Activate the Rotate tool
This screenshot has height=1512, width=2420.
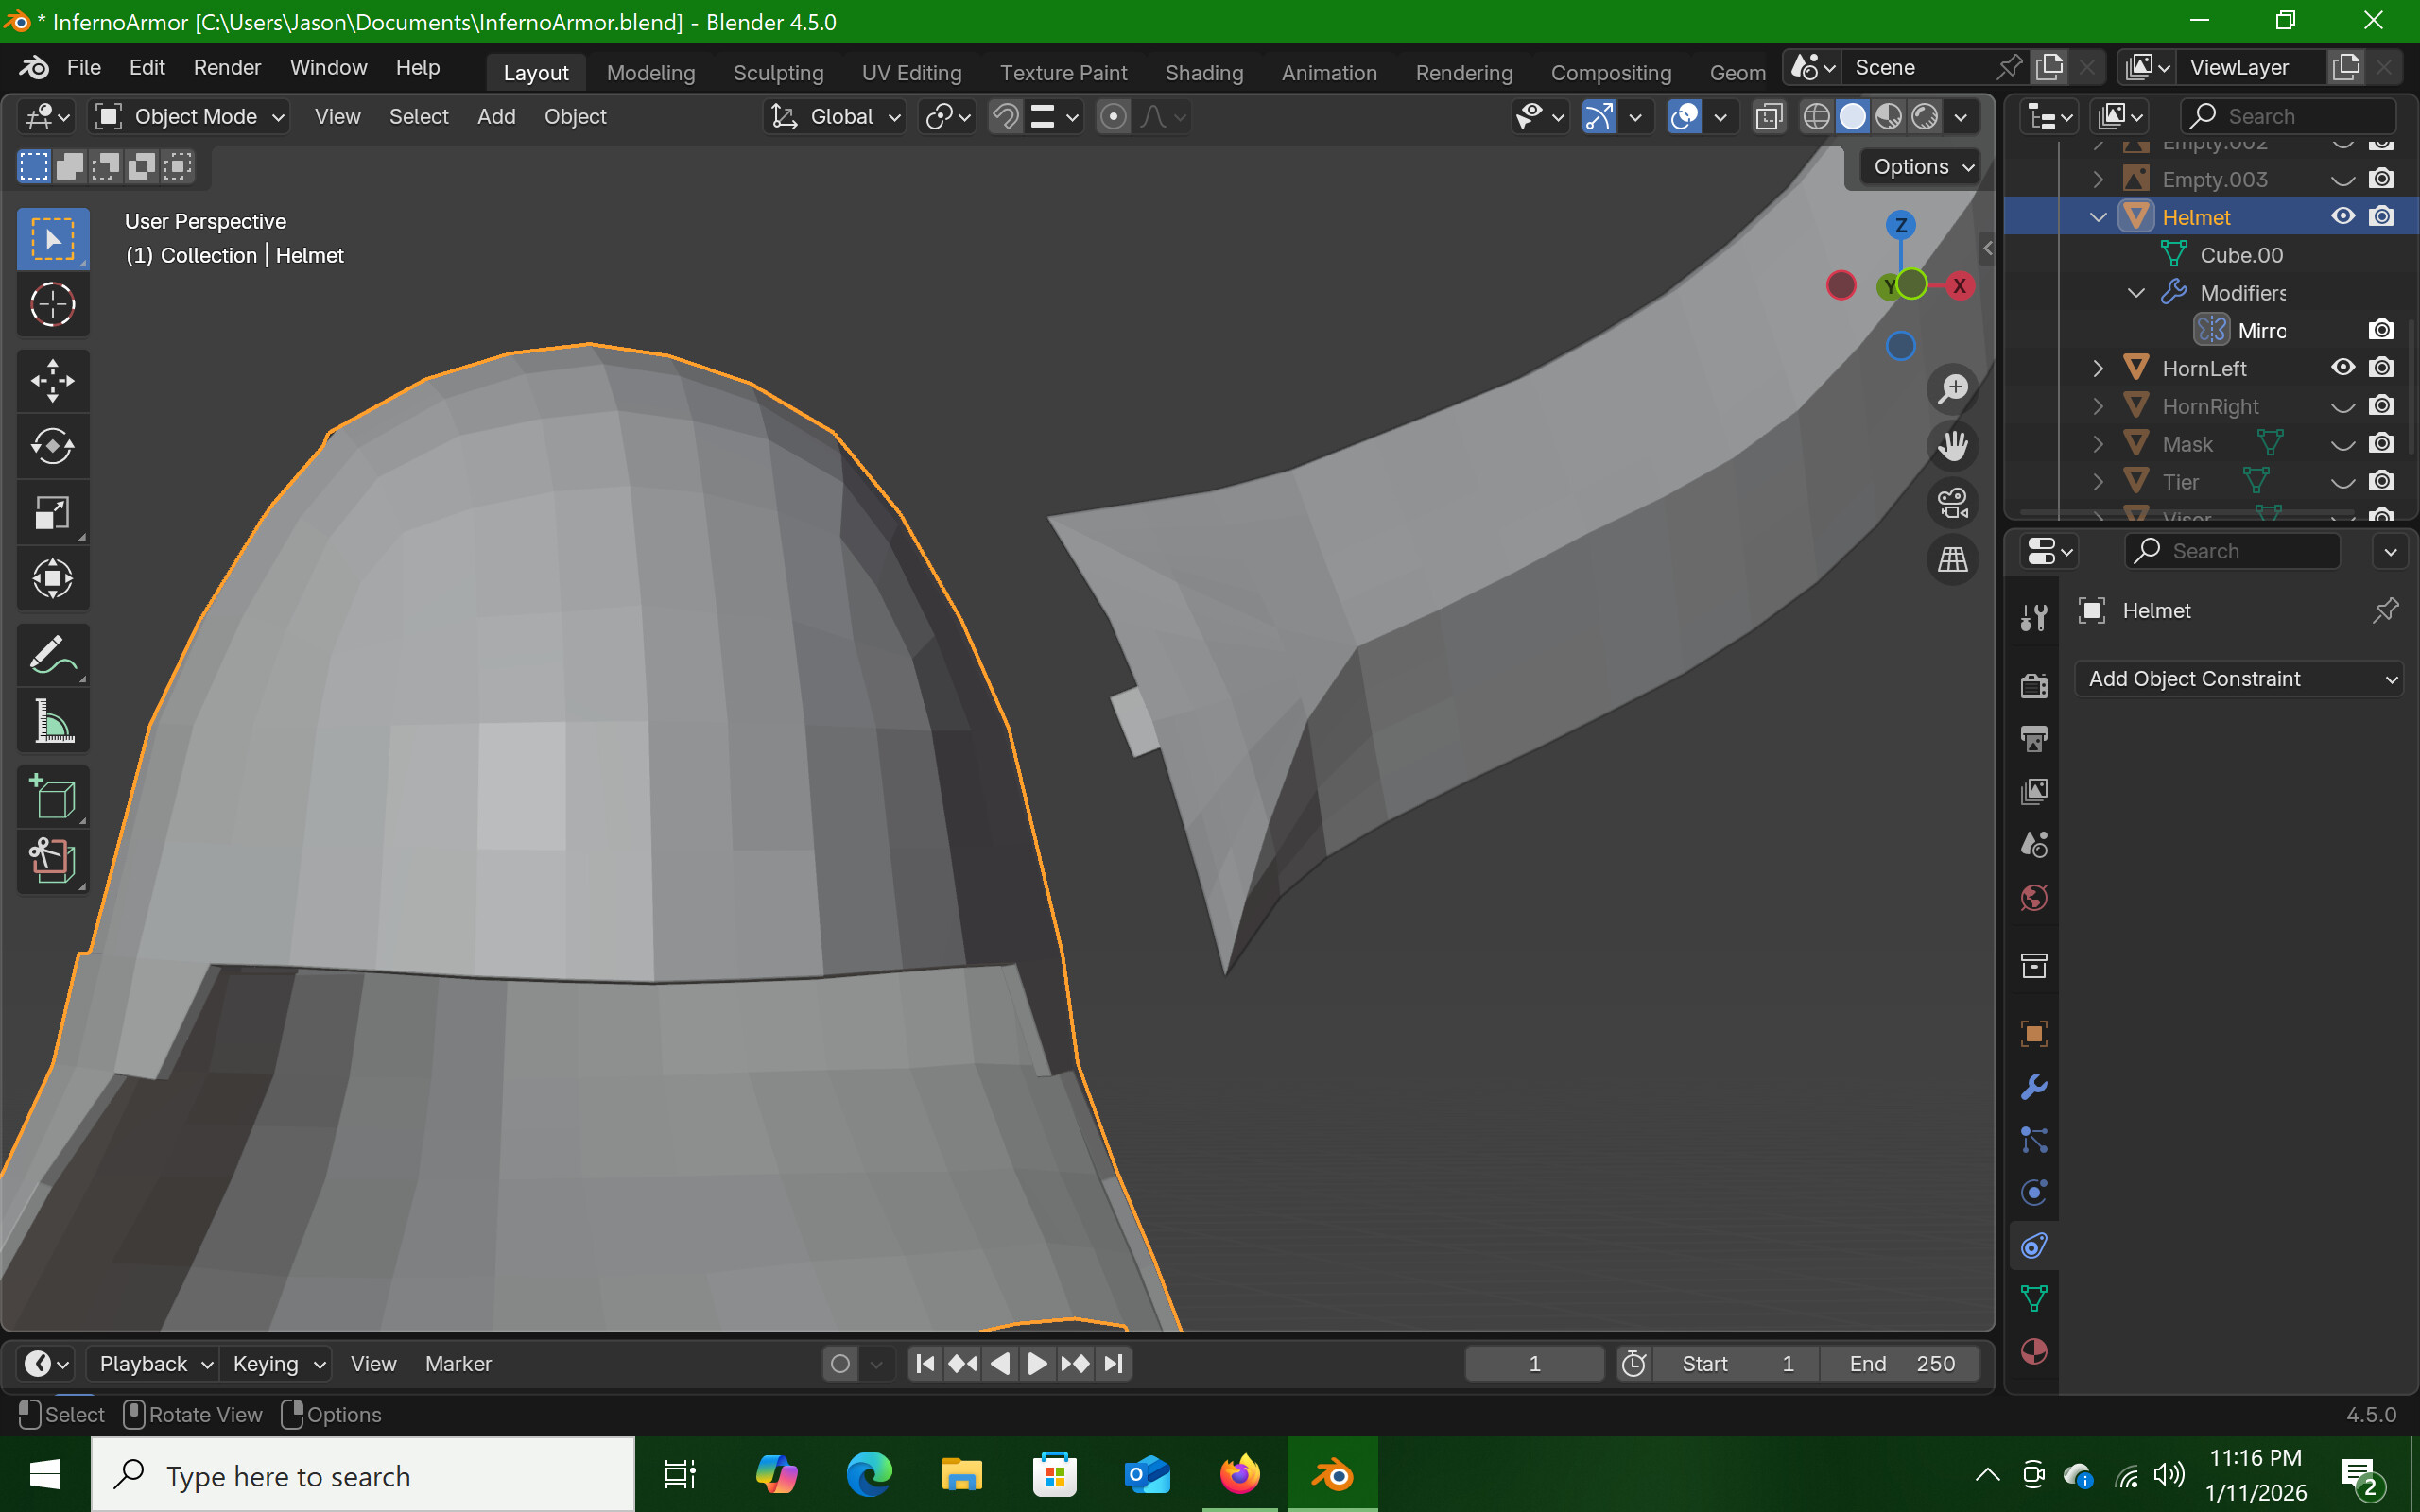pyautogui.click(x=53, y=446)
